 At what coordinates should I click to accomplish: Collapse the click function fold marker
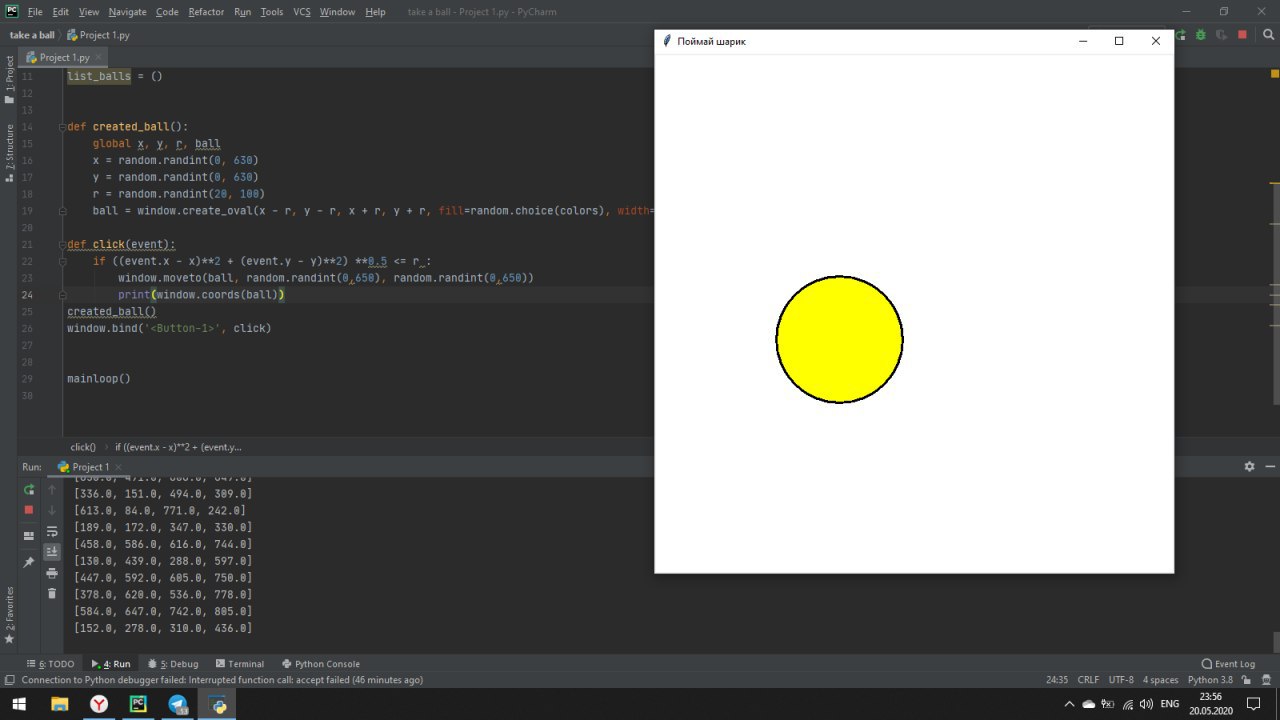[63, 244]
